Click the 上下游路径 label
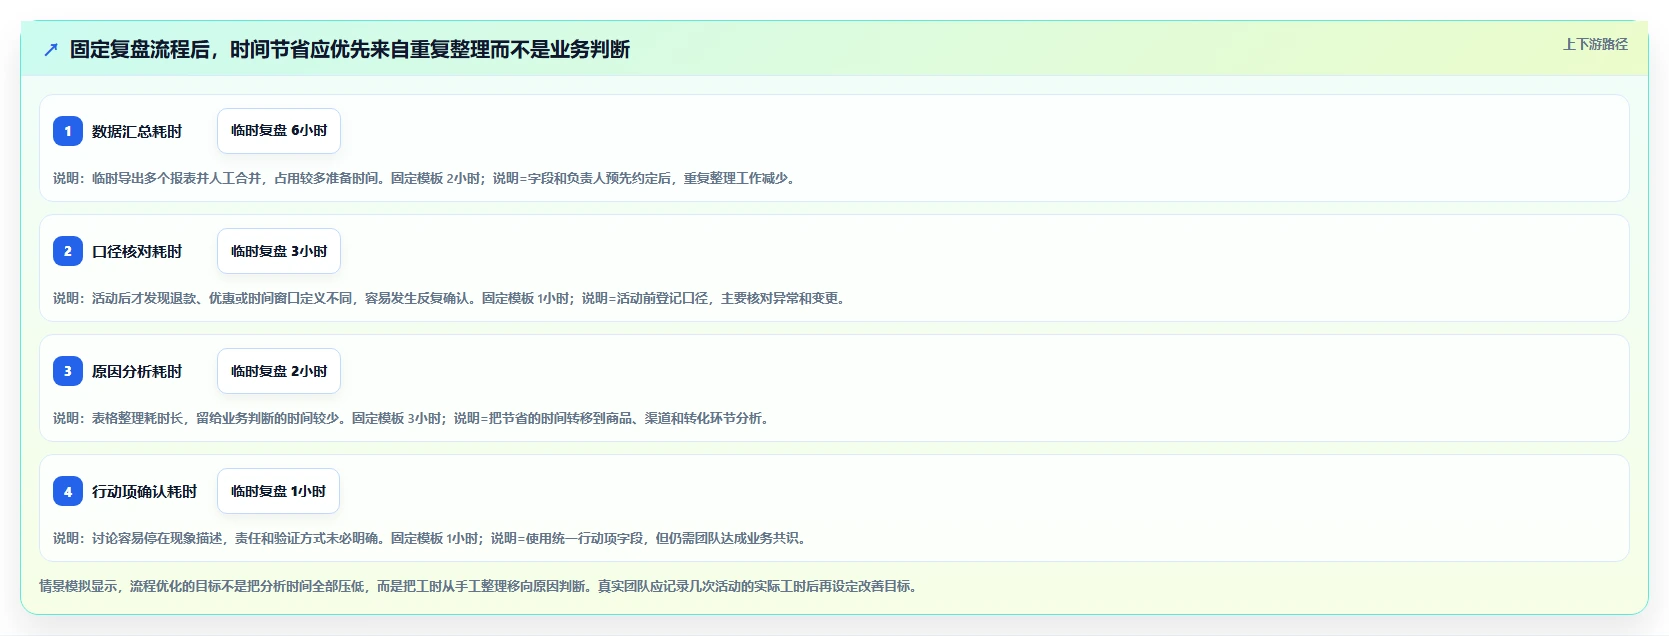This screenshot has height=636, width=1669. click(x=1595, y=44)
